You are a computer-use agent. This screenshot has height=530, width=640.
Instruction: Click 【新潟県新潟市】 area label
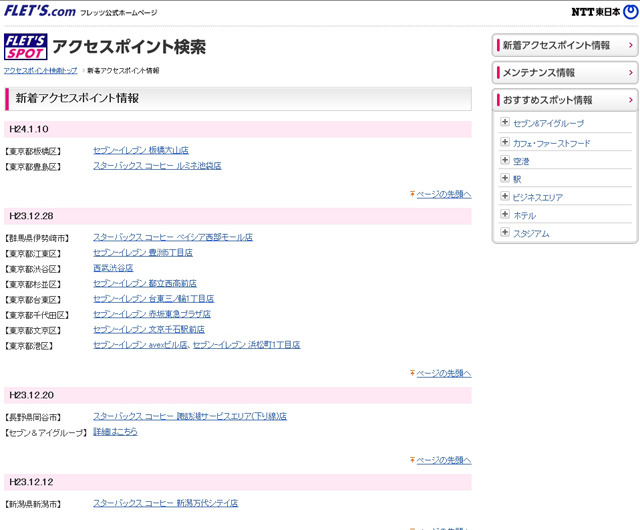(33, 505)
